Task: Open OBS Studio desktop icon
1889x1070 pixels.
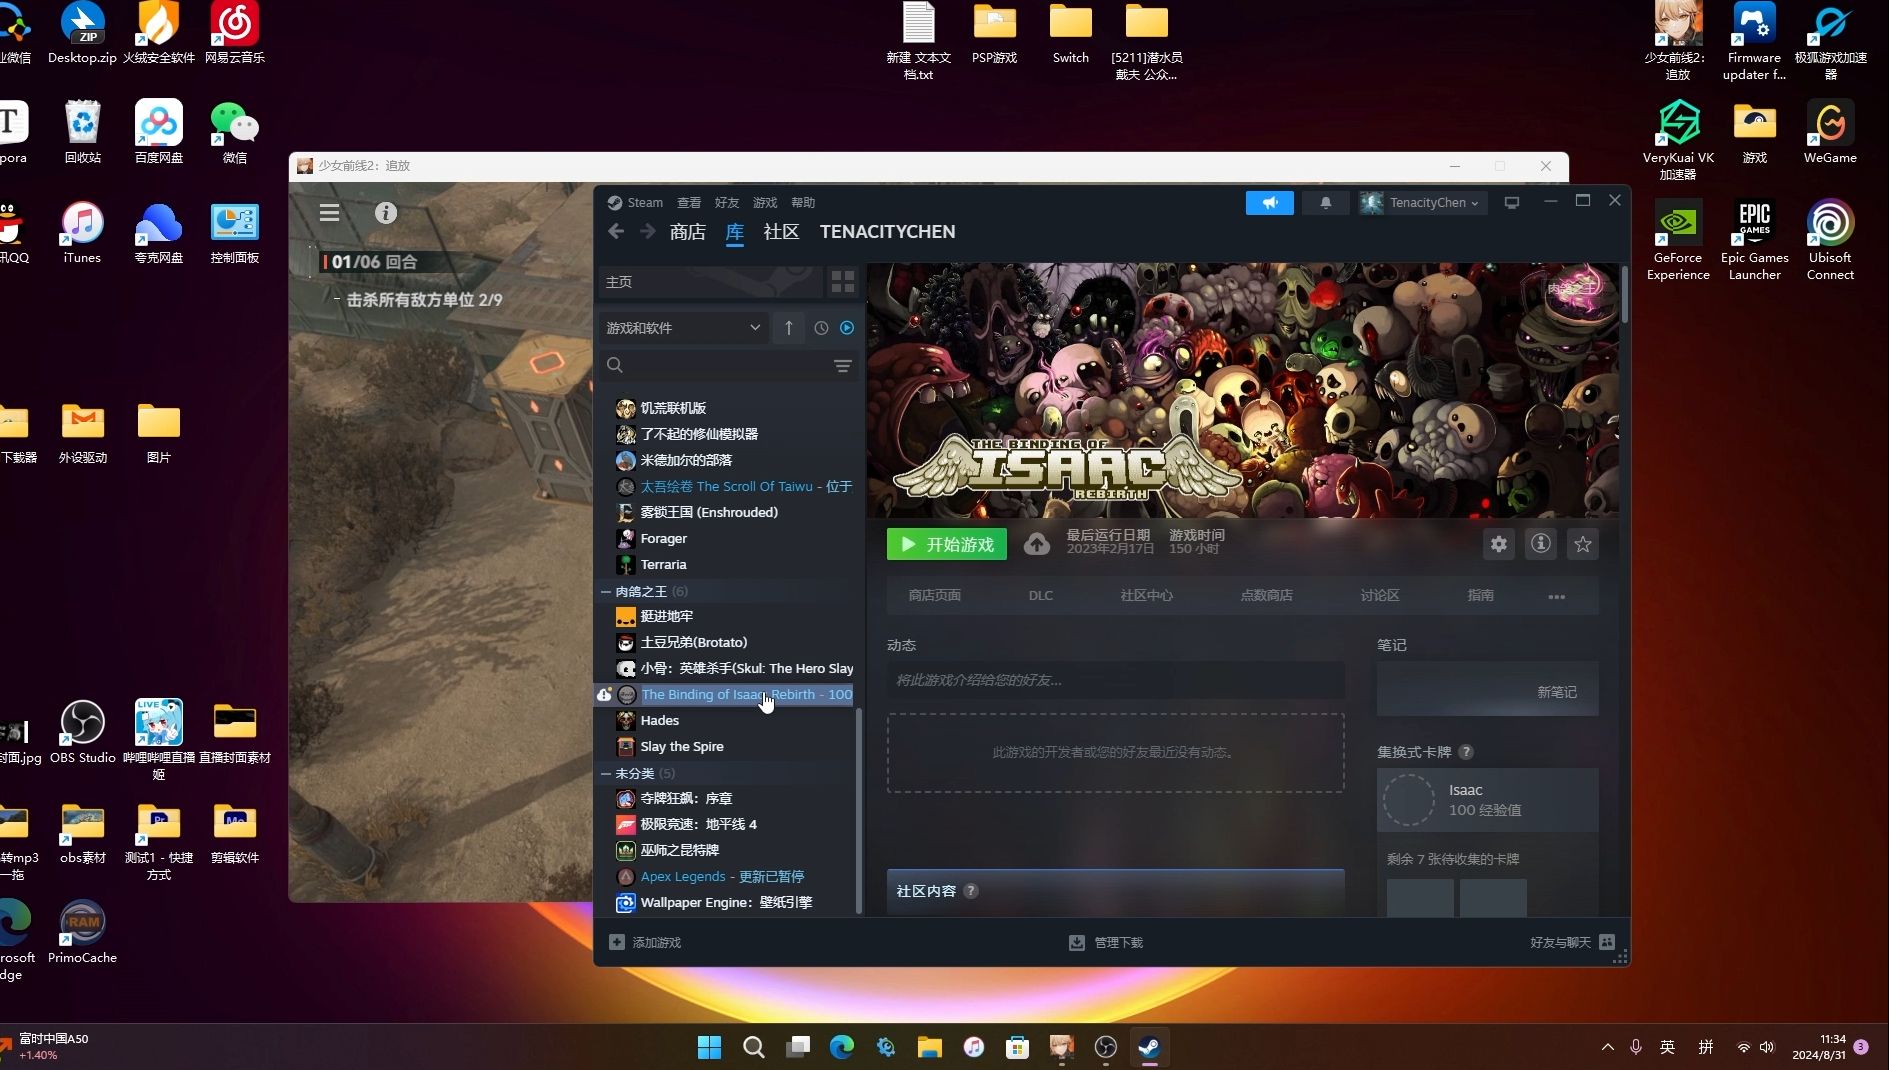Action: pos(83,732)
